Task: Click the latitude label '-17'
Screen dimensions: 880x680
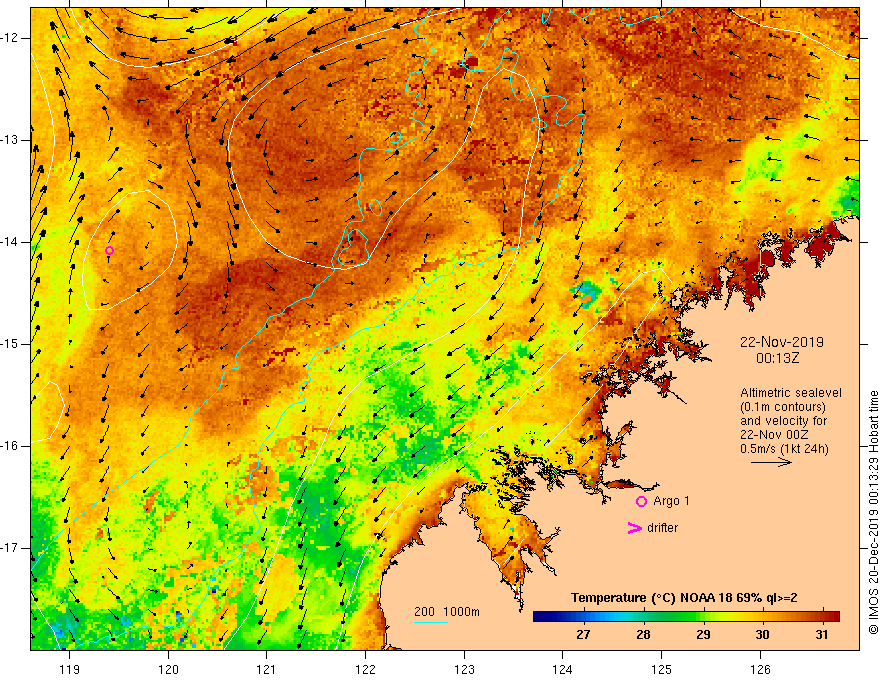Action: 10,548
